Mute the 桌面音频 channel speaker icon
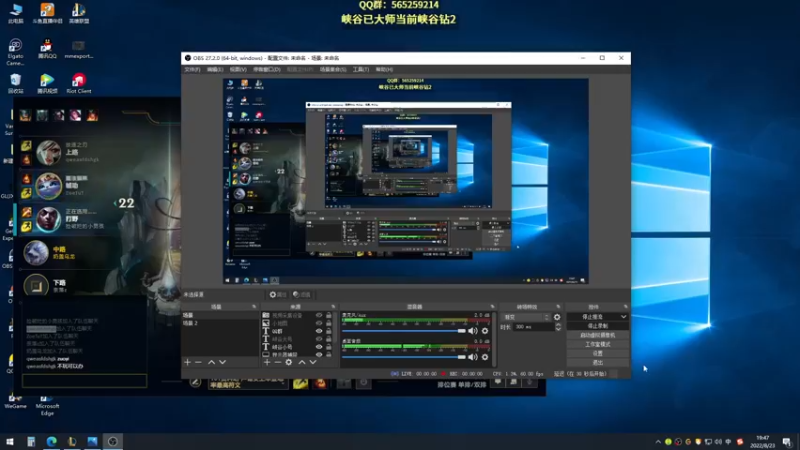Screen dimensions: 800x450 [x=473, y=357]
